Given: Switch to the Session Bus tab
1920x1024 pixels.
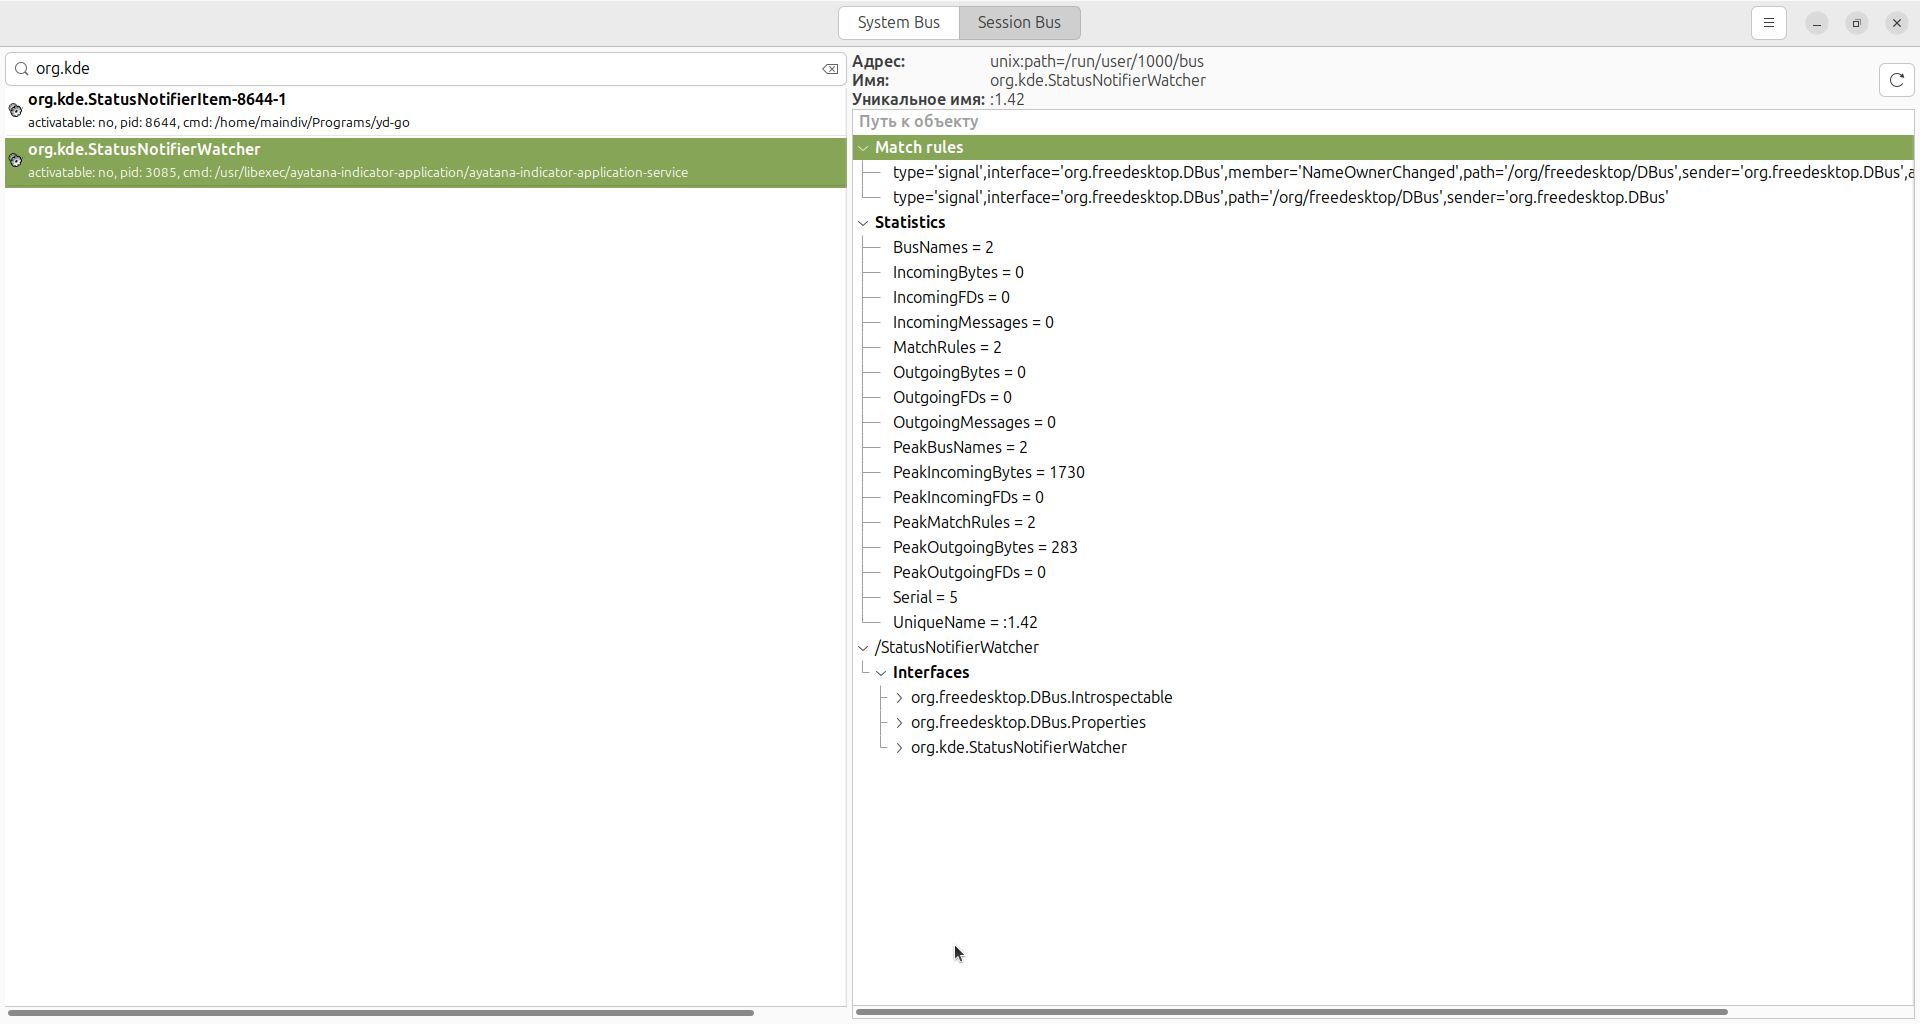Looking at the screenshot, I should (x=1019, y=23).
